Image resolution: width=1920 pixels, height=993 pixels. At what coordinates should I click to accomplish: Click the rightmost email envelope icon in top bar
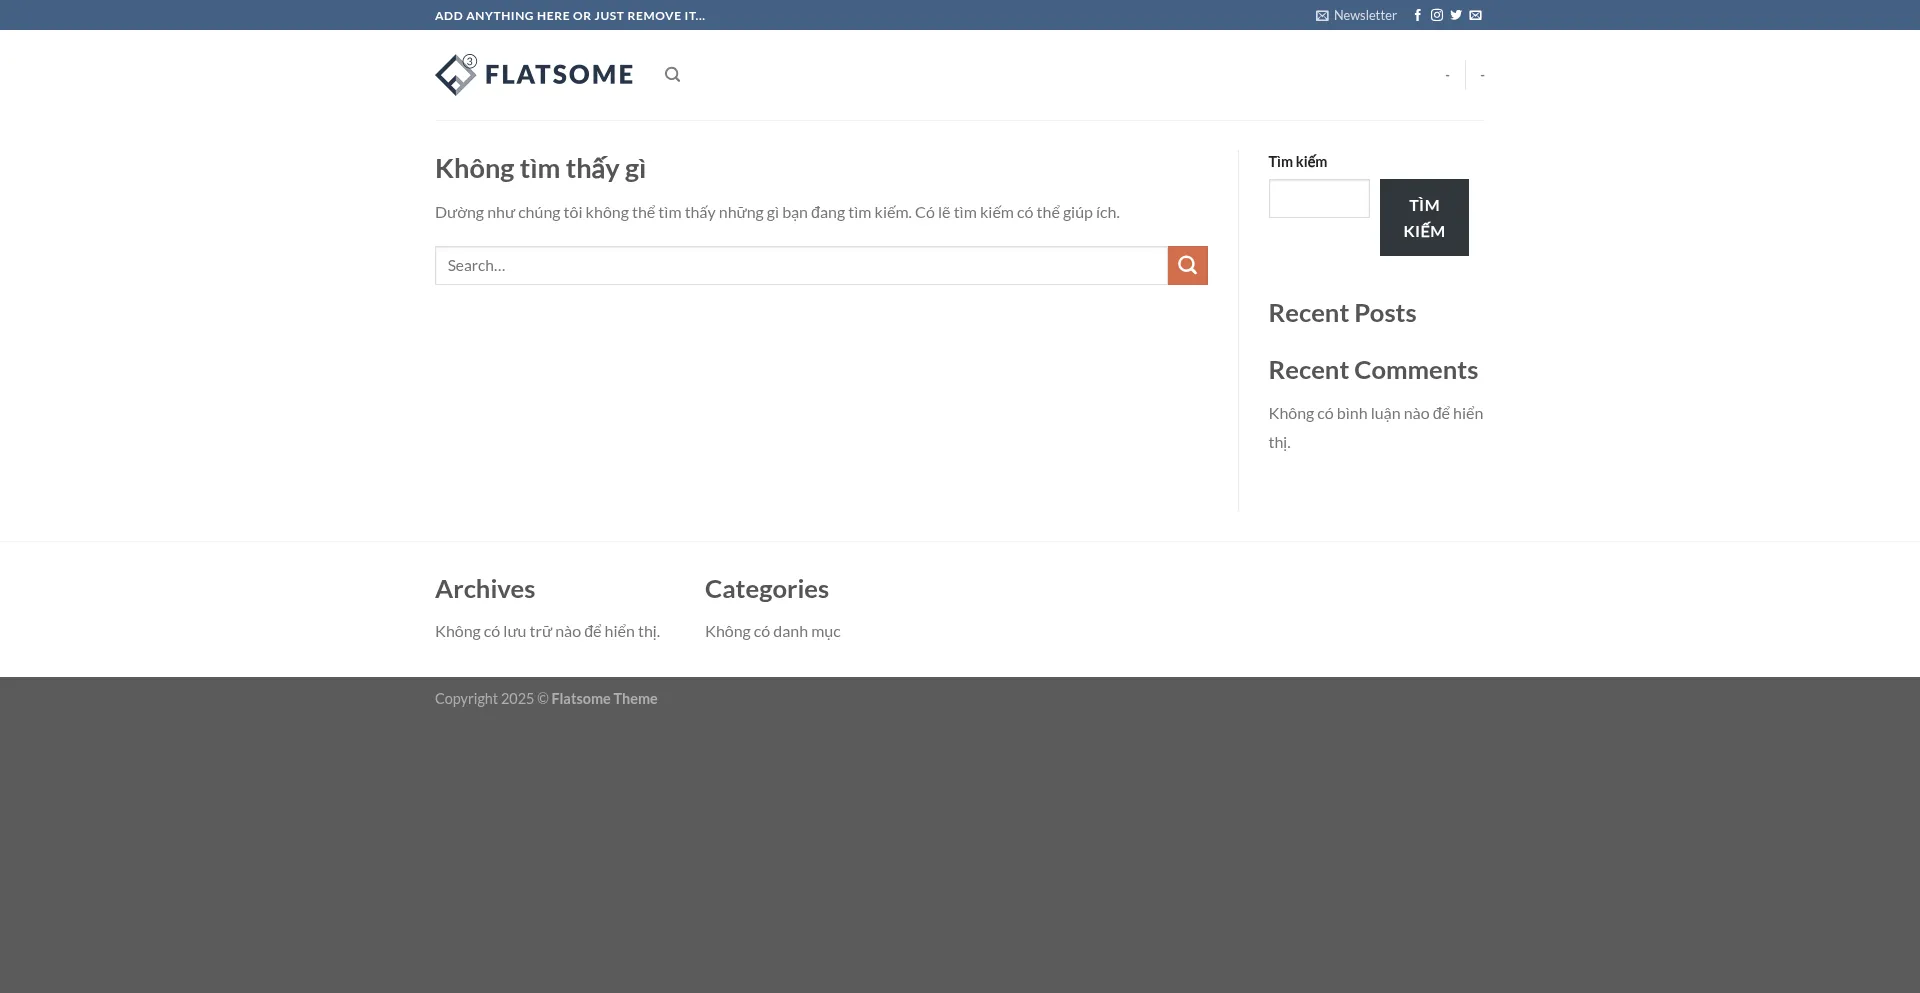[x=1475, y=15]
